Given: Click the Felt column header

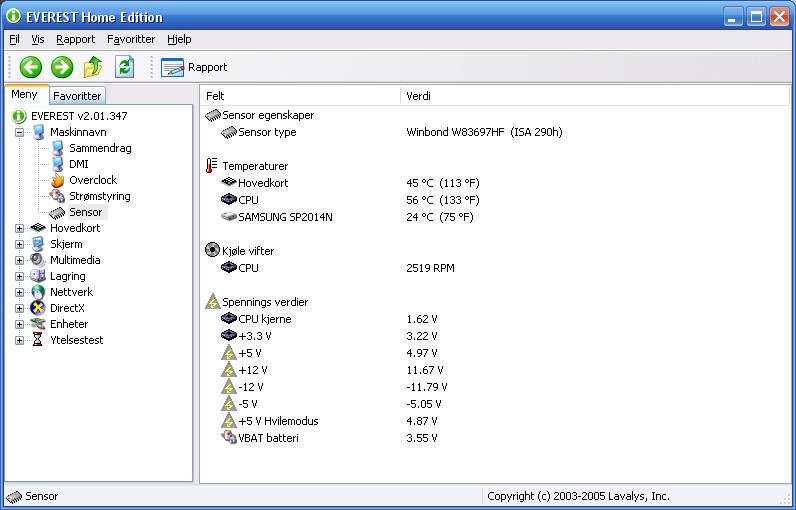Looking at the screenshot, I should (301, 96).
